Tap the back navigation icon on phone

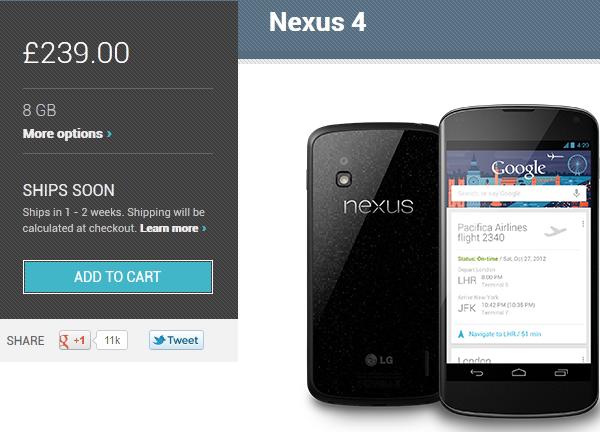point(476,372)
